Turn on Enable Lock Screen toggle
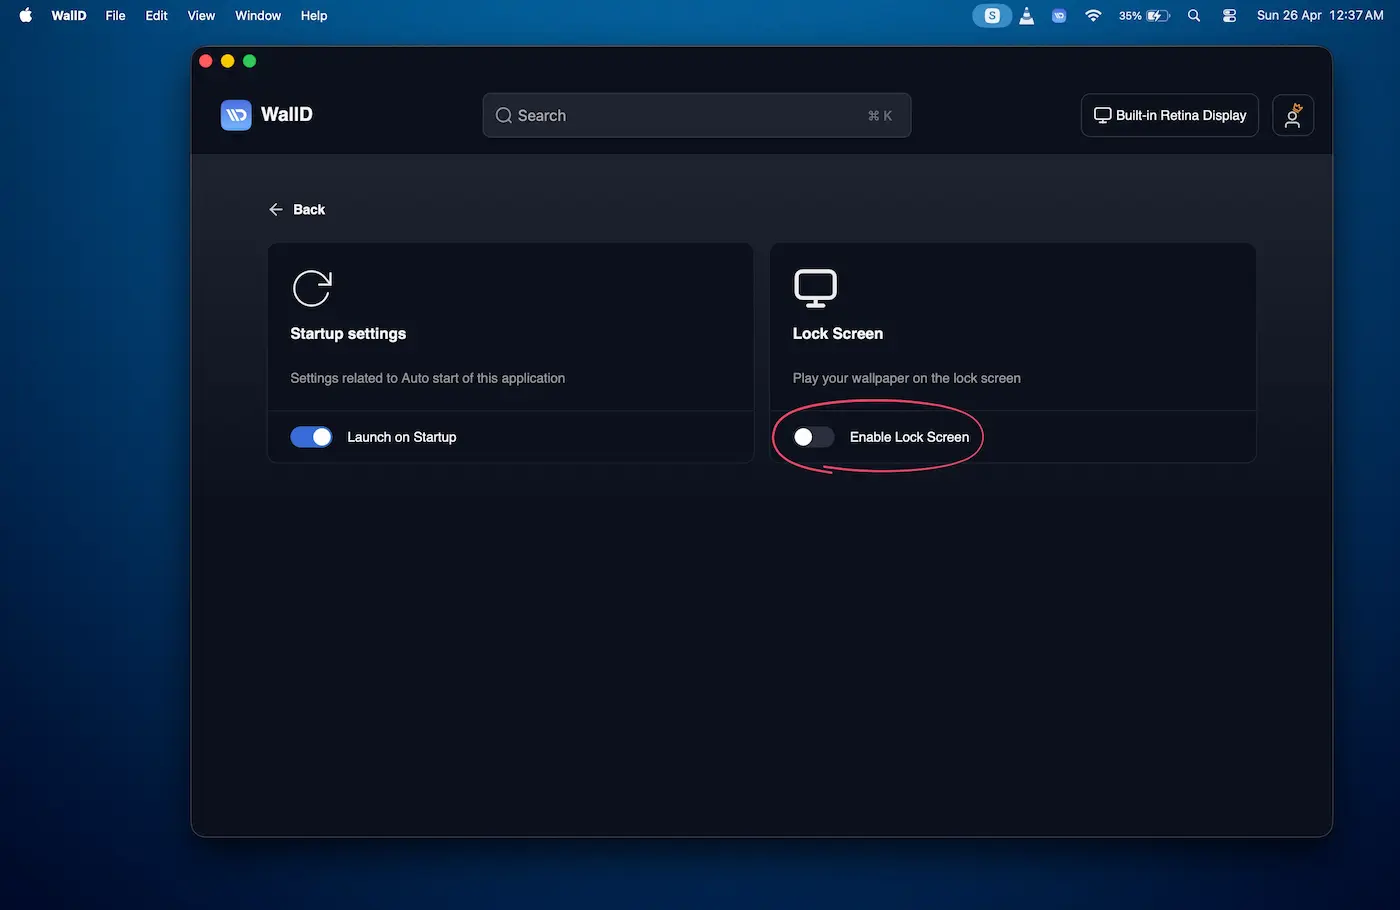This screenshot has width=1400, height=910. pyautogui.click(x=813, y=437)
